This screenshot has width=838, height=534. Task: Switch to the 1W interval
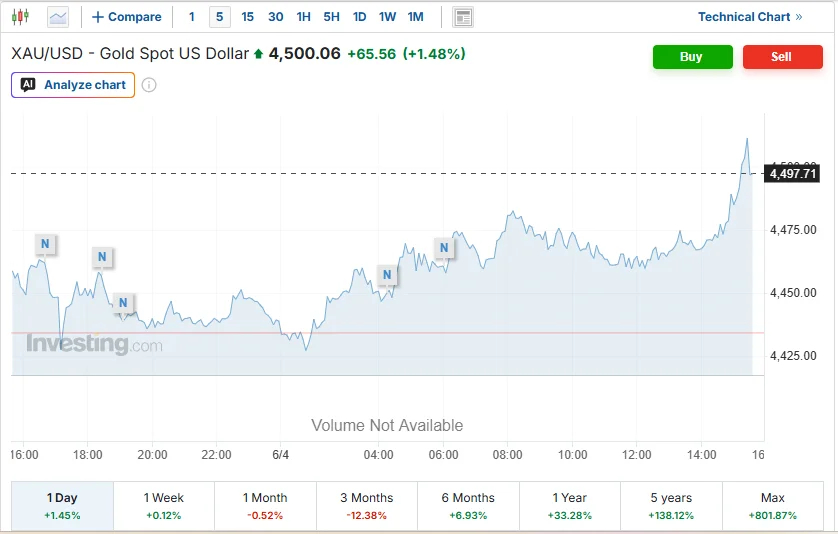click(387, 17)
